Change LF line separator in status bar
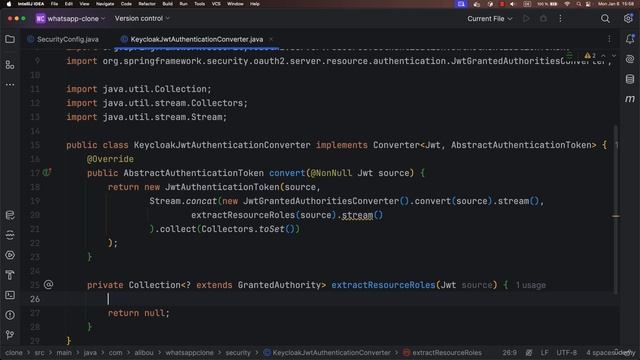640x360 pixels. (x=544, y=352)
